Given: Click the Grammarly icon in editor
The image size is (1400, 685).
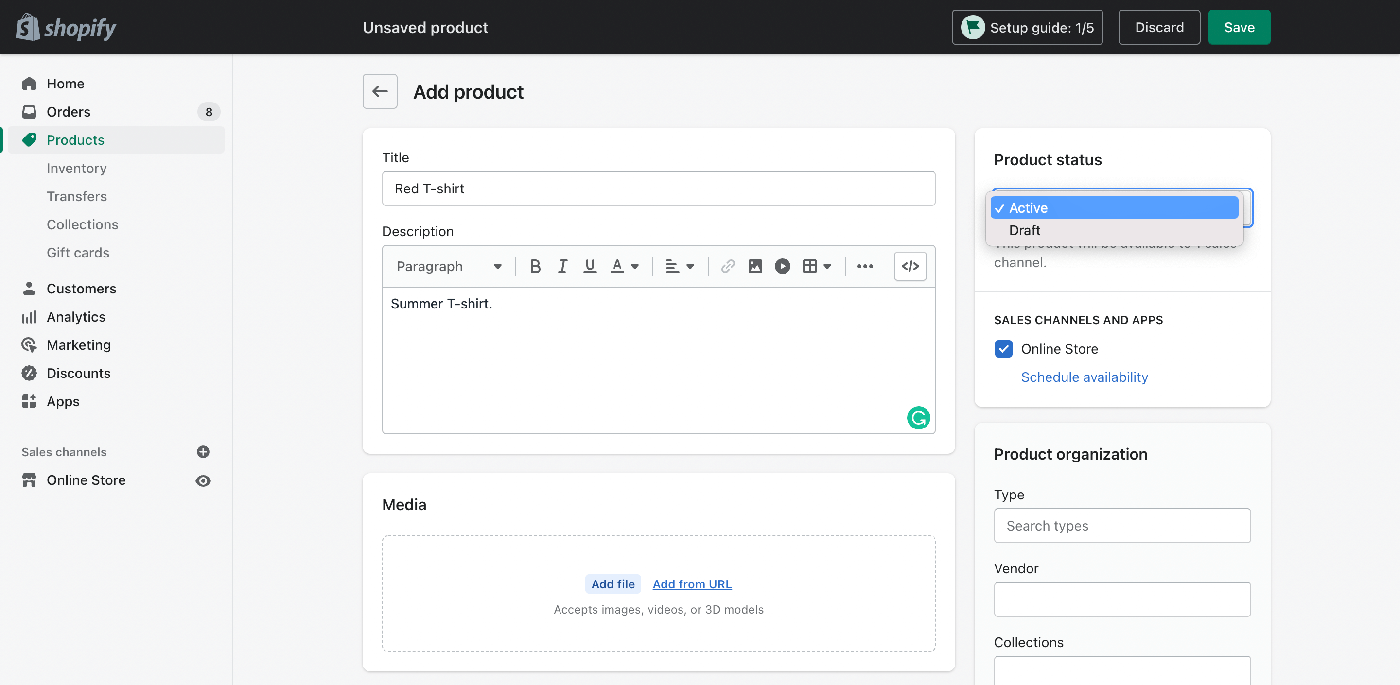Looking at the screenshot, I should click(918, 418).
